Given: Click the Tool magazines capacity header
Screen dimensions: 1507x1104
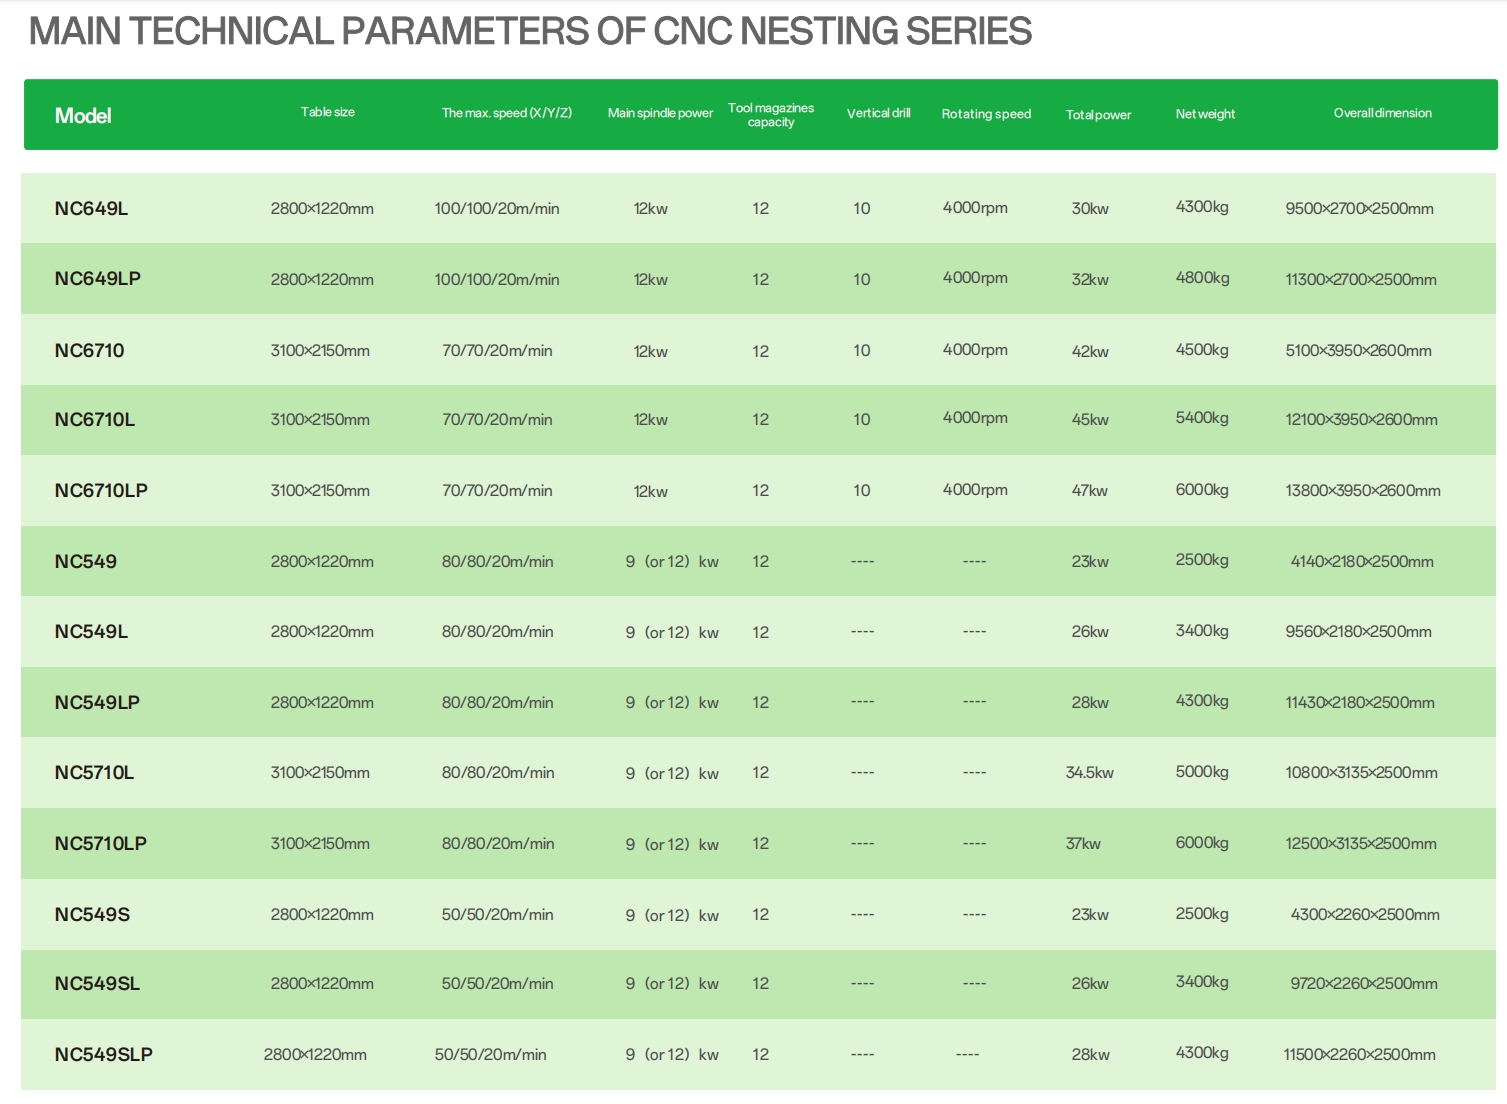Looking at the screenshot, I should [x=771, y=115].
